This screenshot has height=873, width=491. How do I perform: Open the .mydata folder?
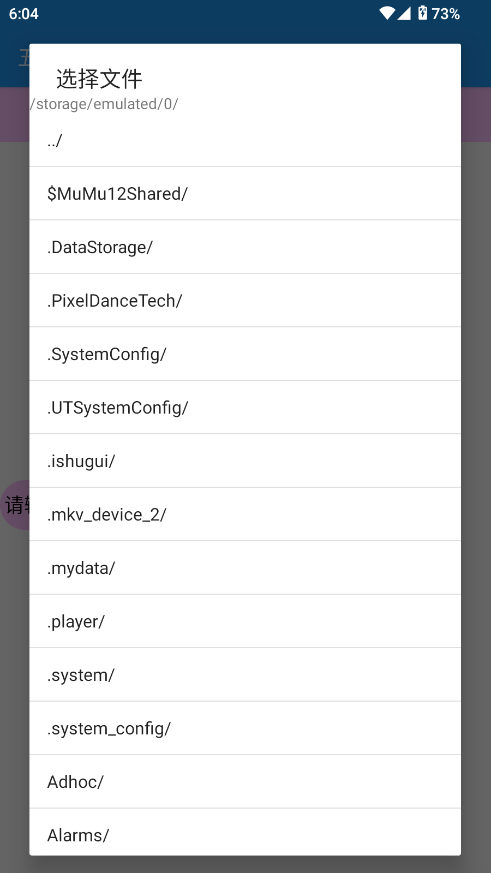click(x=245, y=568)
